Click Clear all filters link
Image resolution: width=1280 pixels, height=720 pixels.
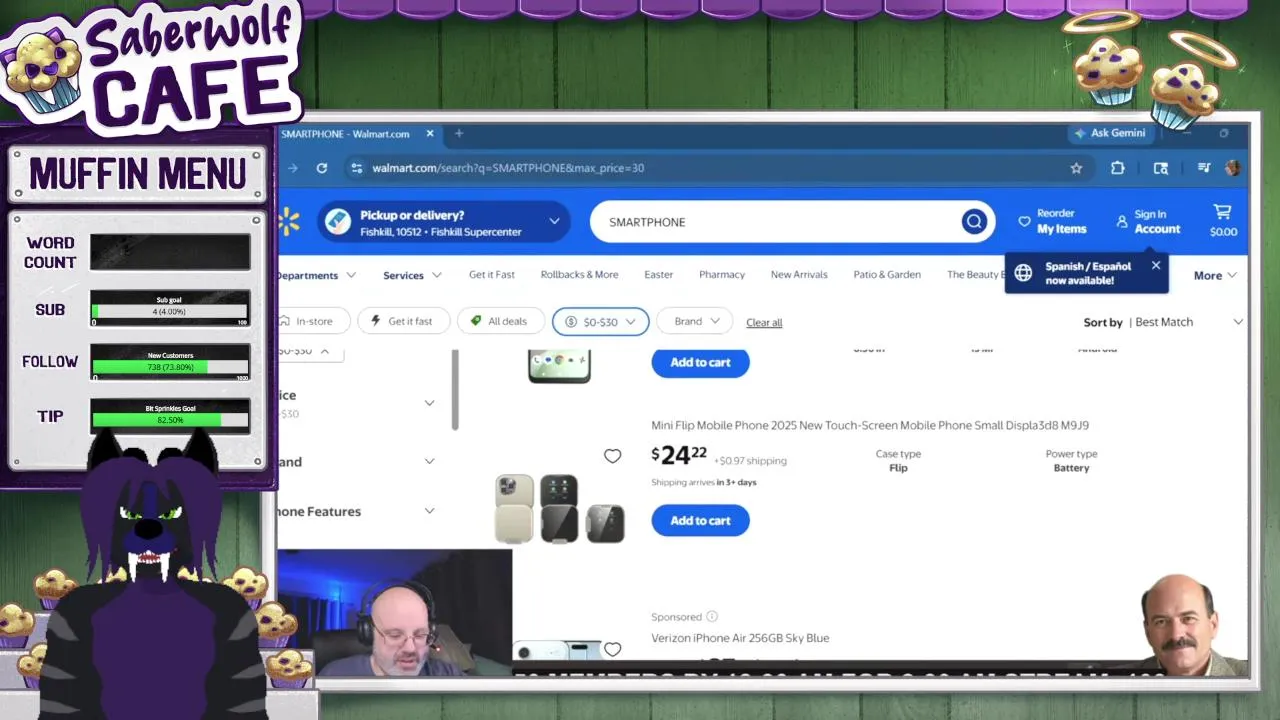764,322
